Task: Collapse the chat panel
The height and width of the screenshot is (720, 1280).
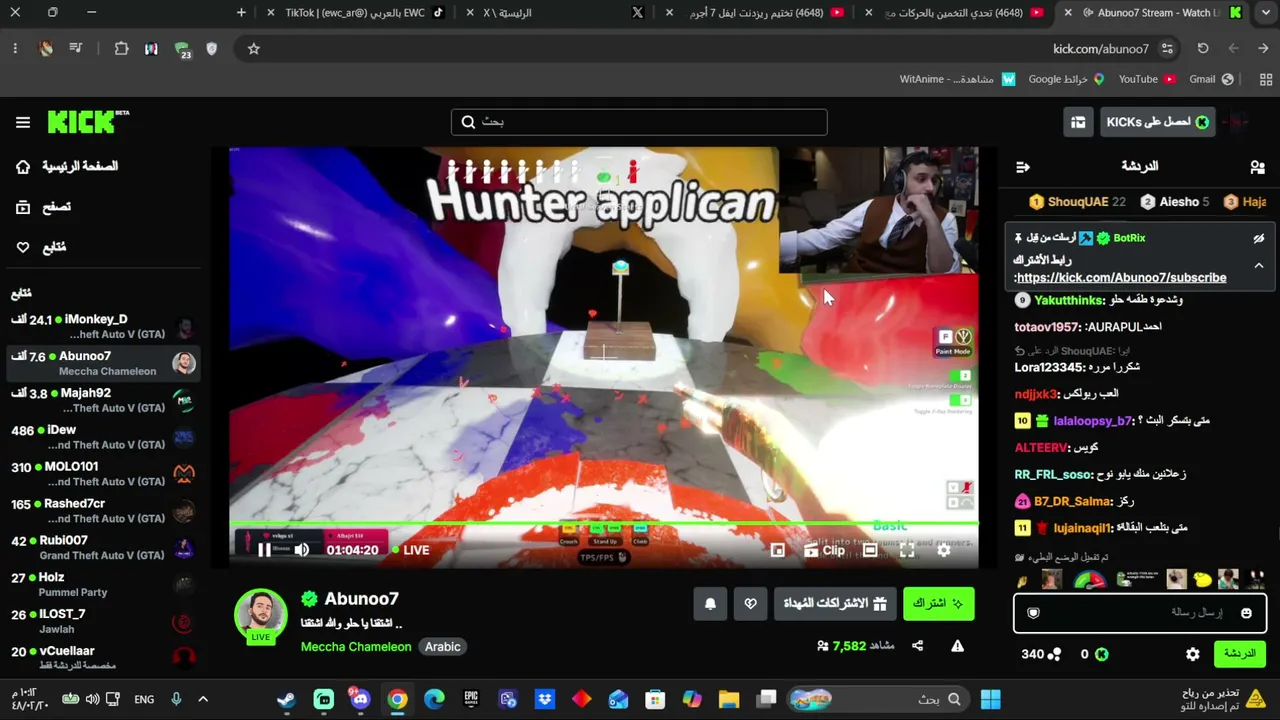Action: (x=1022, y=167)
